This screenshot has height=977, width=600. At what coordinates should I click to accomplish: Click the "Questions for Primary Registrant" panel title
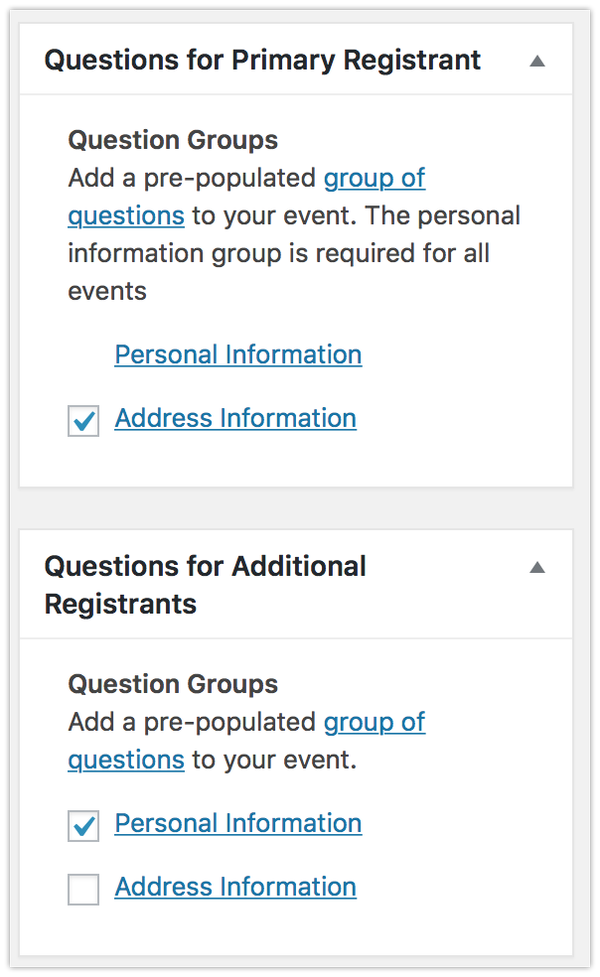[262, 60]
